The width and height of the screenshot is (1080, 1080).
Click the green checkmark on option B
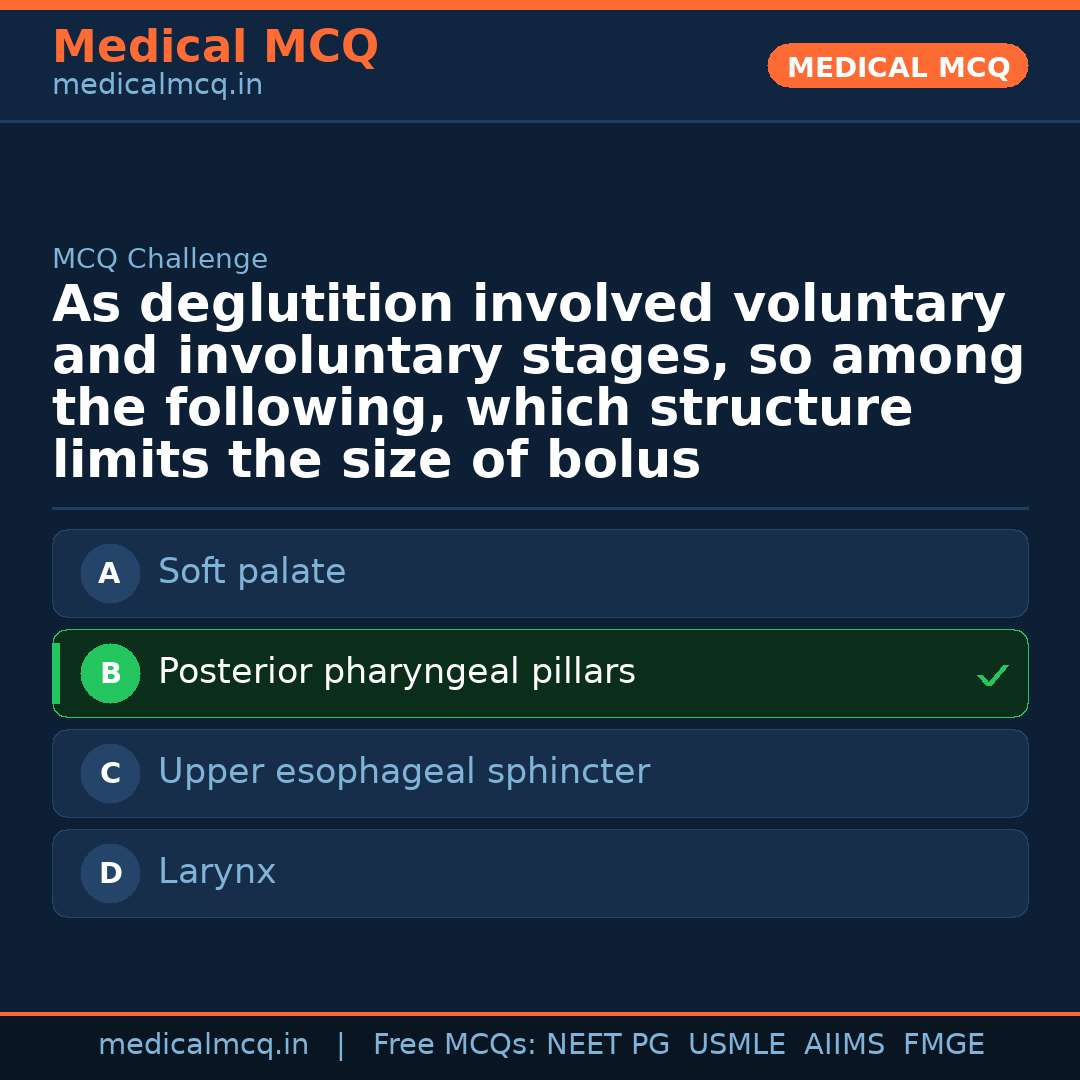click(992, 676)
